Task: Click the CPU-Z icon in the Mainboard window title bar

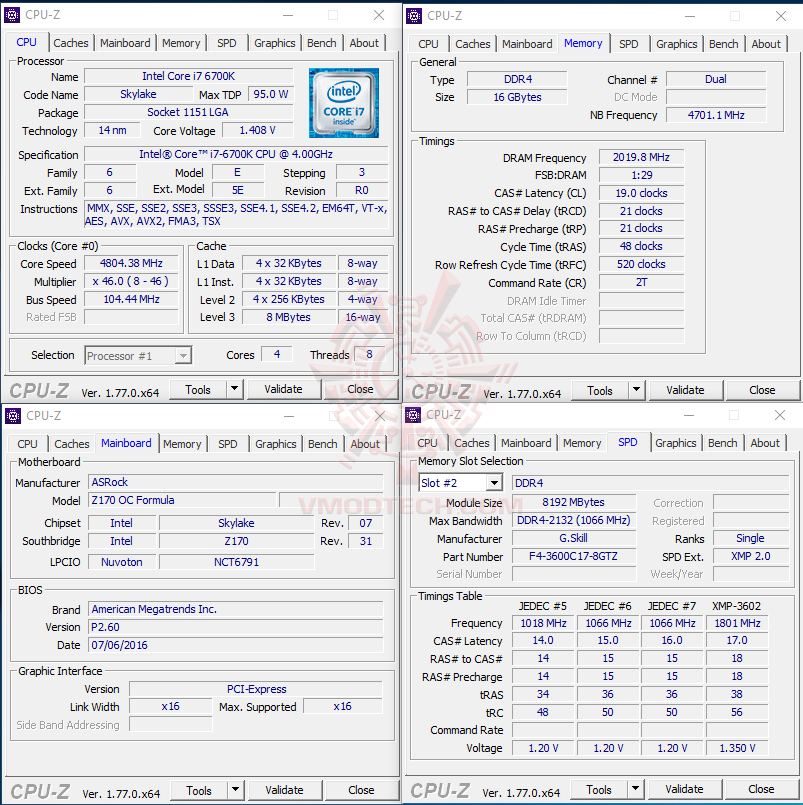Action: tap(12, 416)
